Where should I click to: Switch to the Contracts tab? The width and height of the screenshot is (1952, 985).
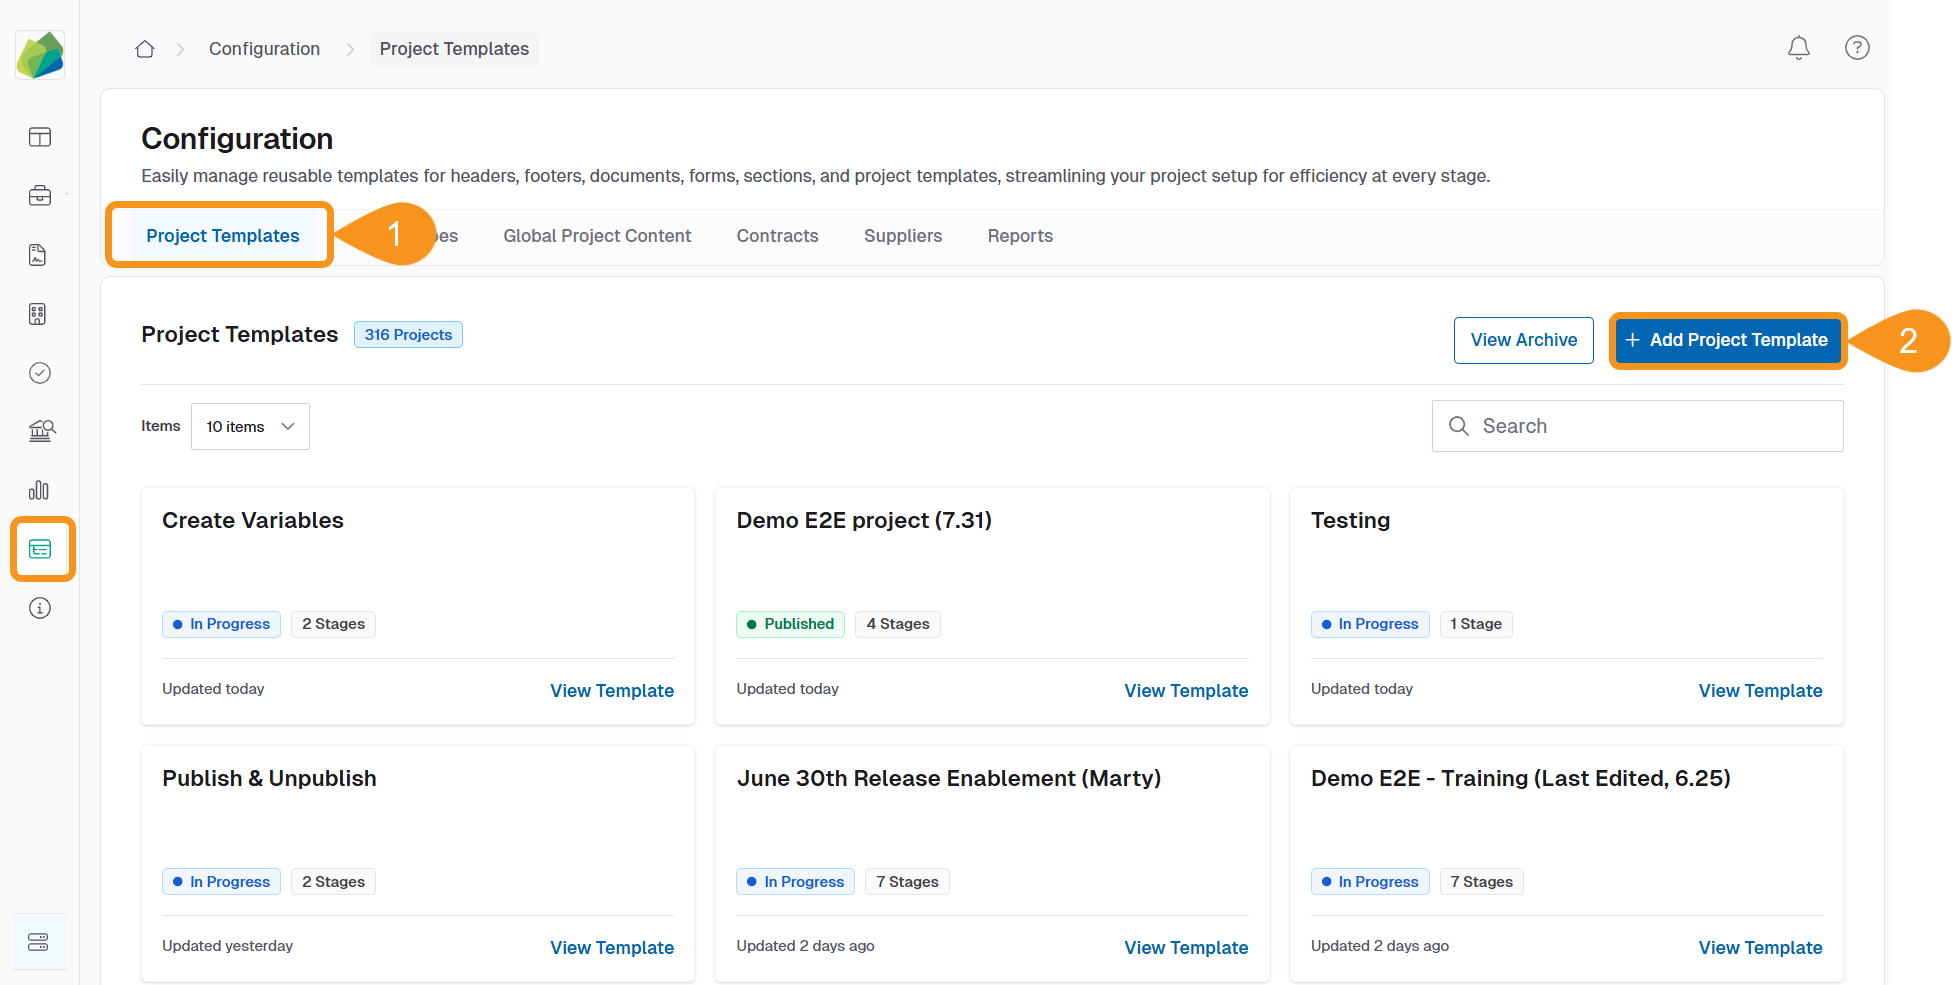click(777, 236)
